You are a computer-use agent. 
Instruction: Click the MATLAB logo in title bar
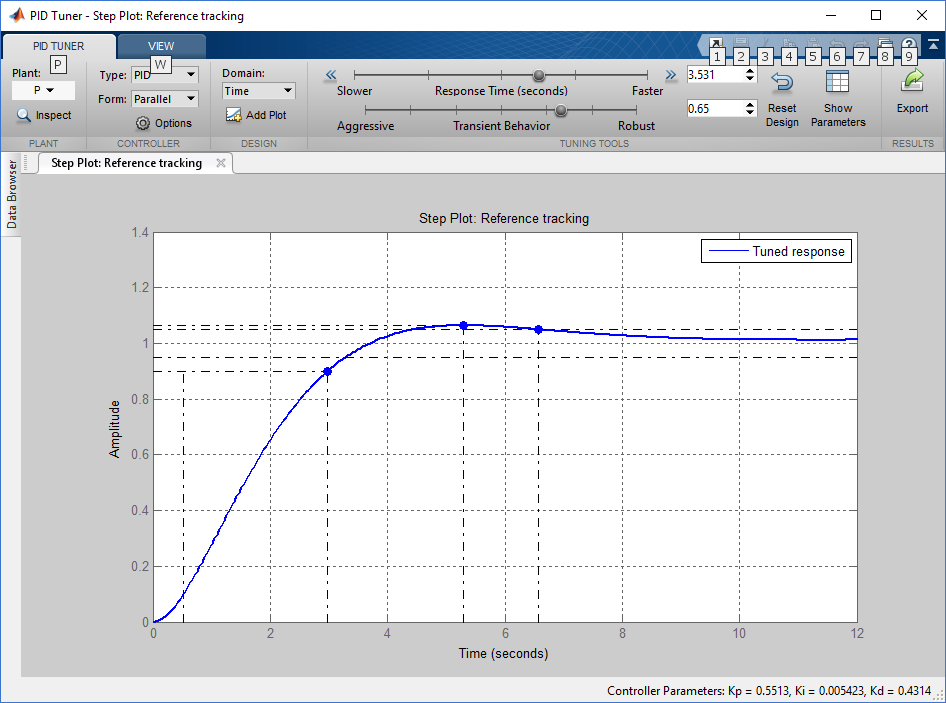coord(16,15)
